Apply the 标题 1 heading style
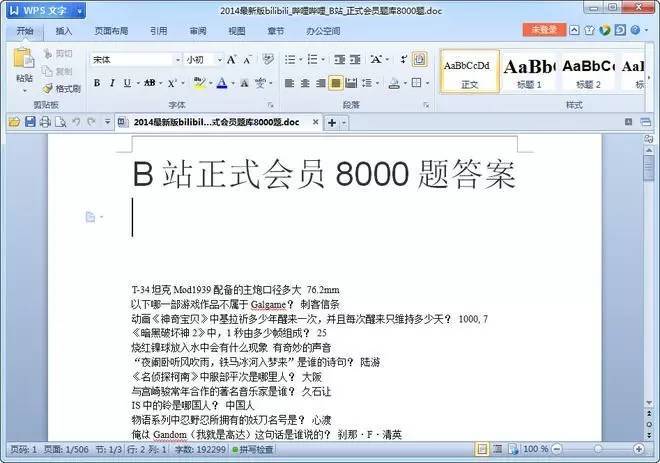 tap(530, 72)
